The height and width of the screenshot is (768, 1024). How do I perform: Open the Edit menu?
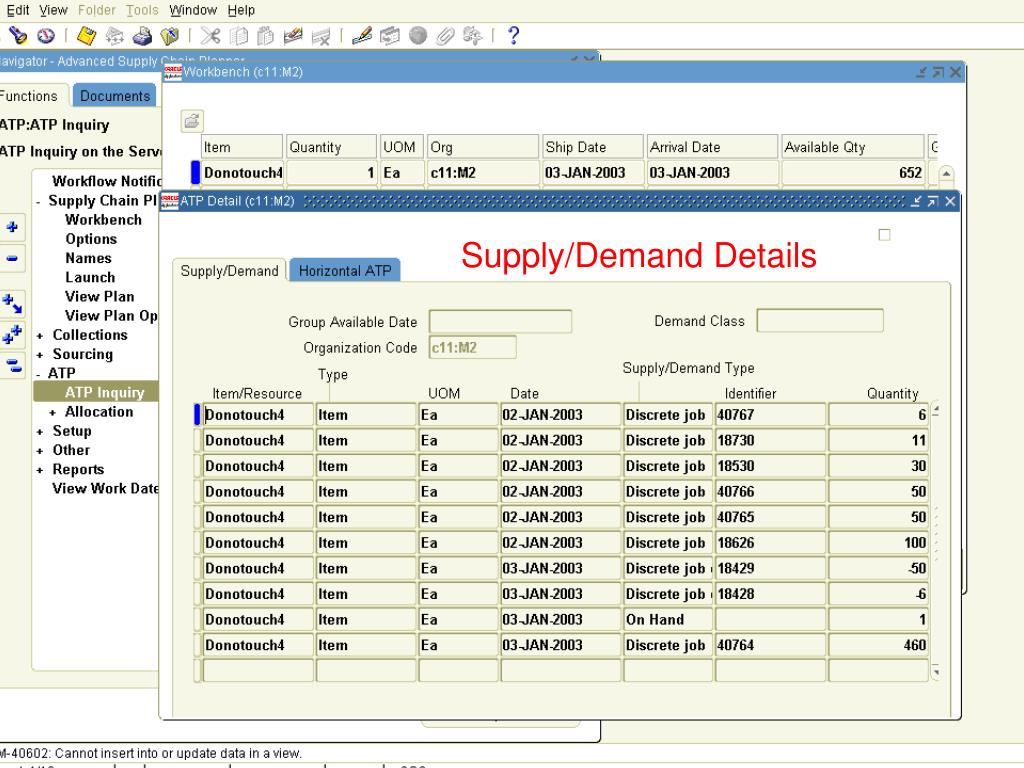tap(18, 10)
